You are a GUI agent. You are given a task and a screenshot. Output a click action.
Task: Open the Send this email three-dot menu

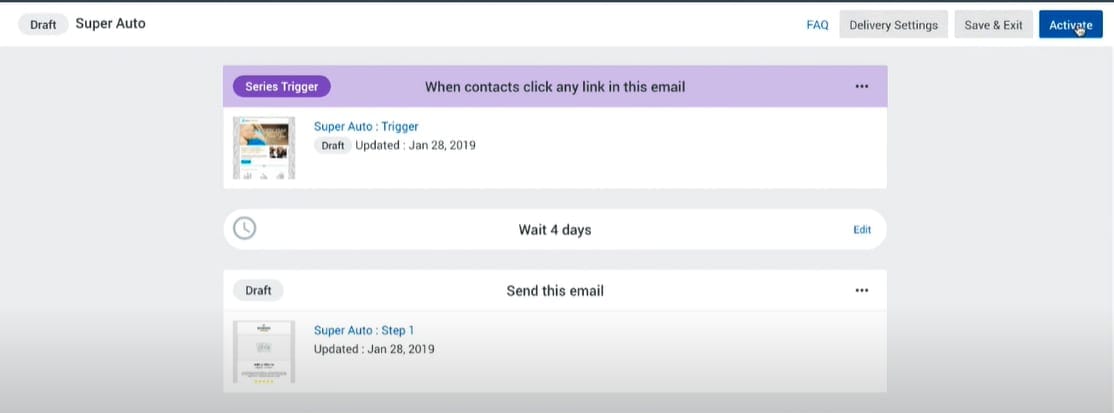[x=862, y=290]
